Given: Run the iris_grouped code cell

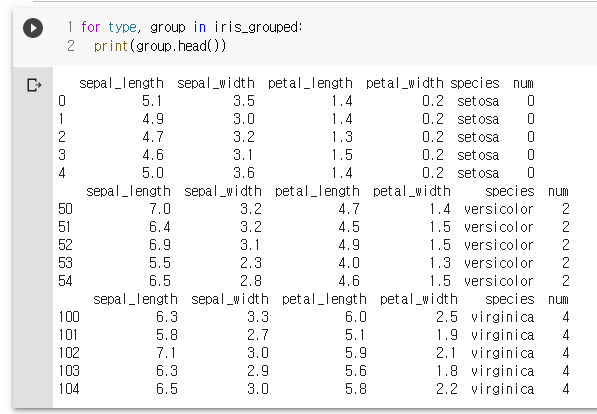Looking at the screenshot, I should [x=33, y=28].
